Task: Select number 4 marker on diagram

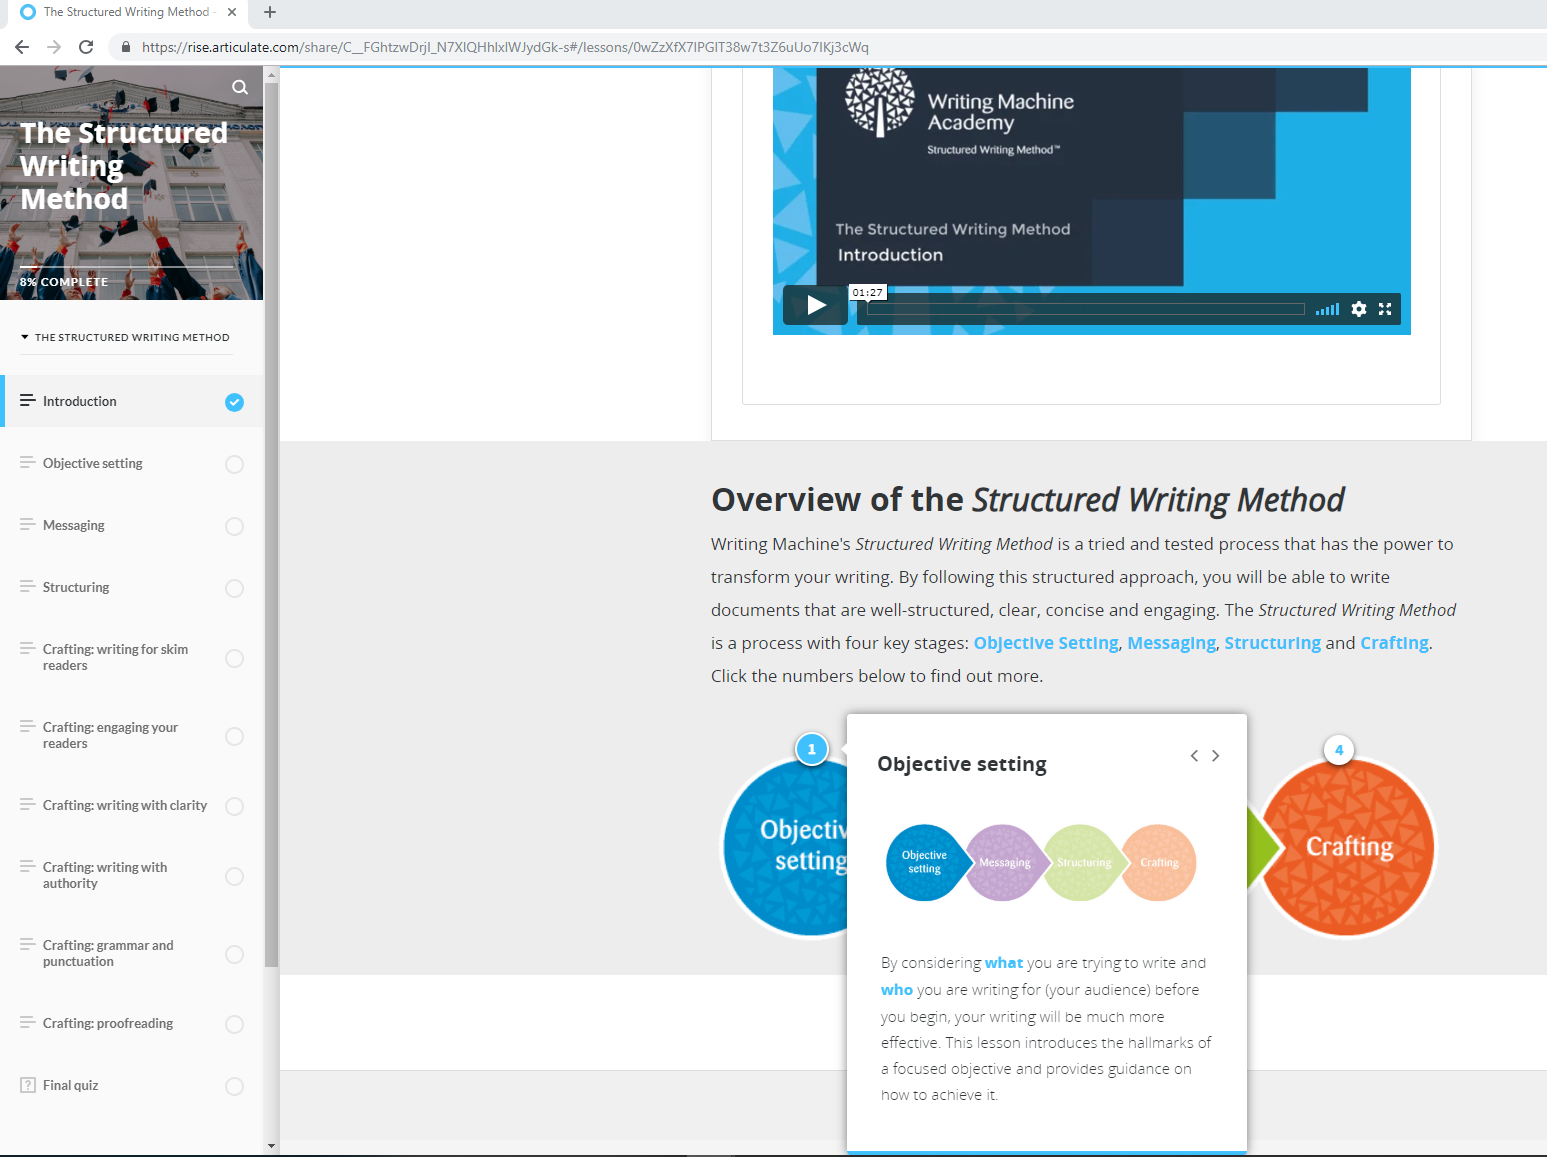Action: tap(1339, 750)
